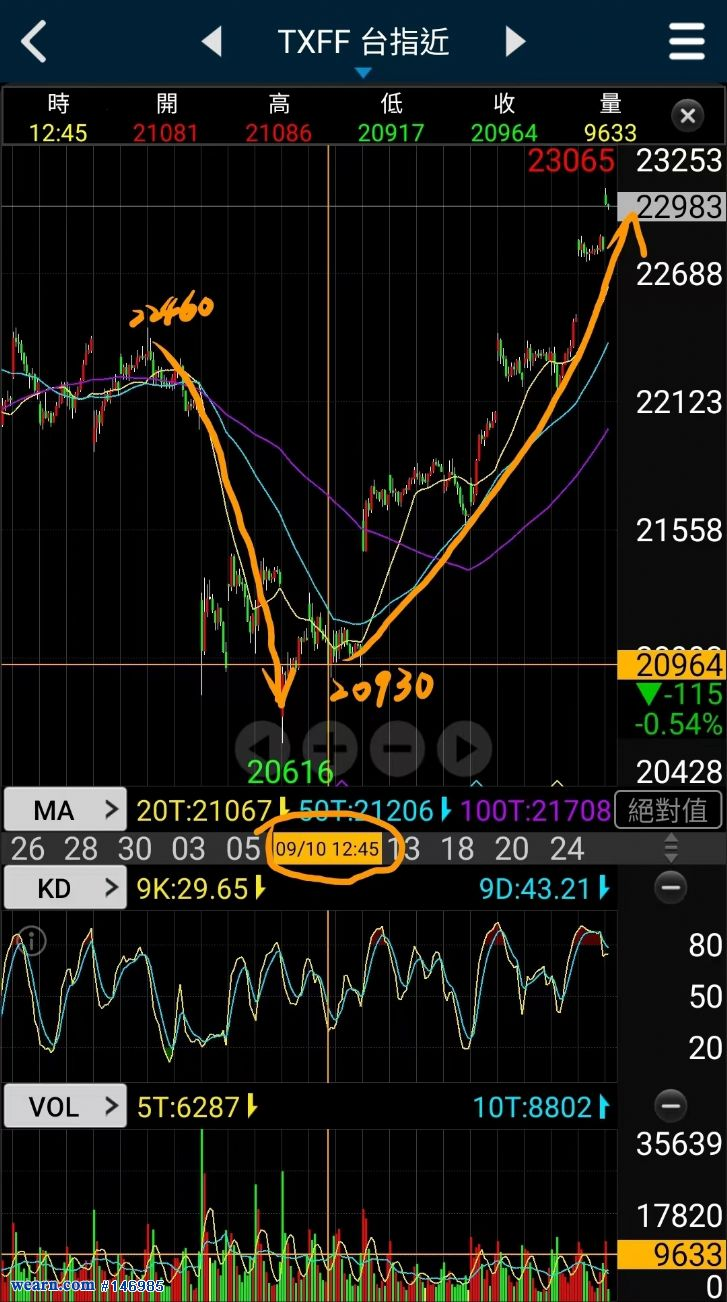
Task: Expand the MA indicator selector
Action: pyautogui.click(x=65, y=809)
